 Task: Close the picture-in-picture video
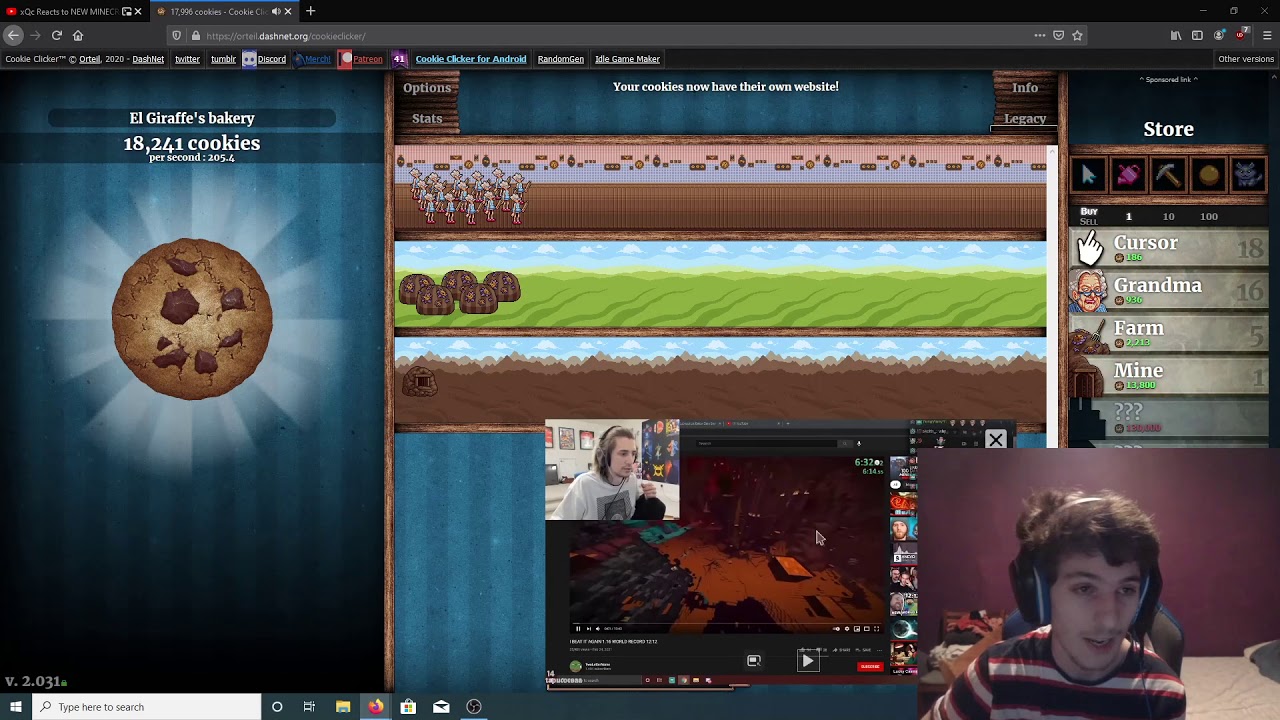click(995, 439)
